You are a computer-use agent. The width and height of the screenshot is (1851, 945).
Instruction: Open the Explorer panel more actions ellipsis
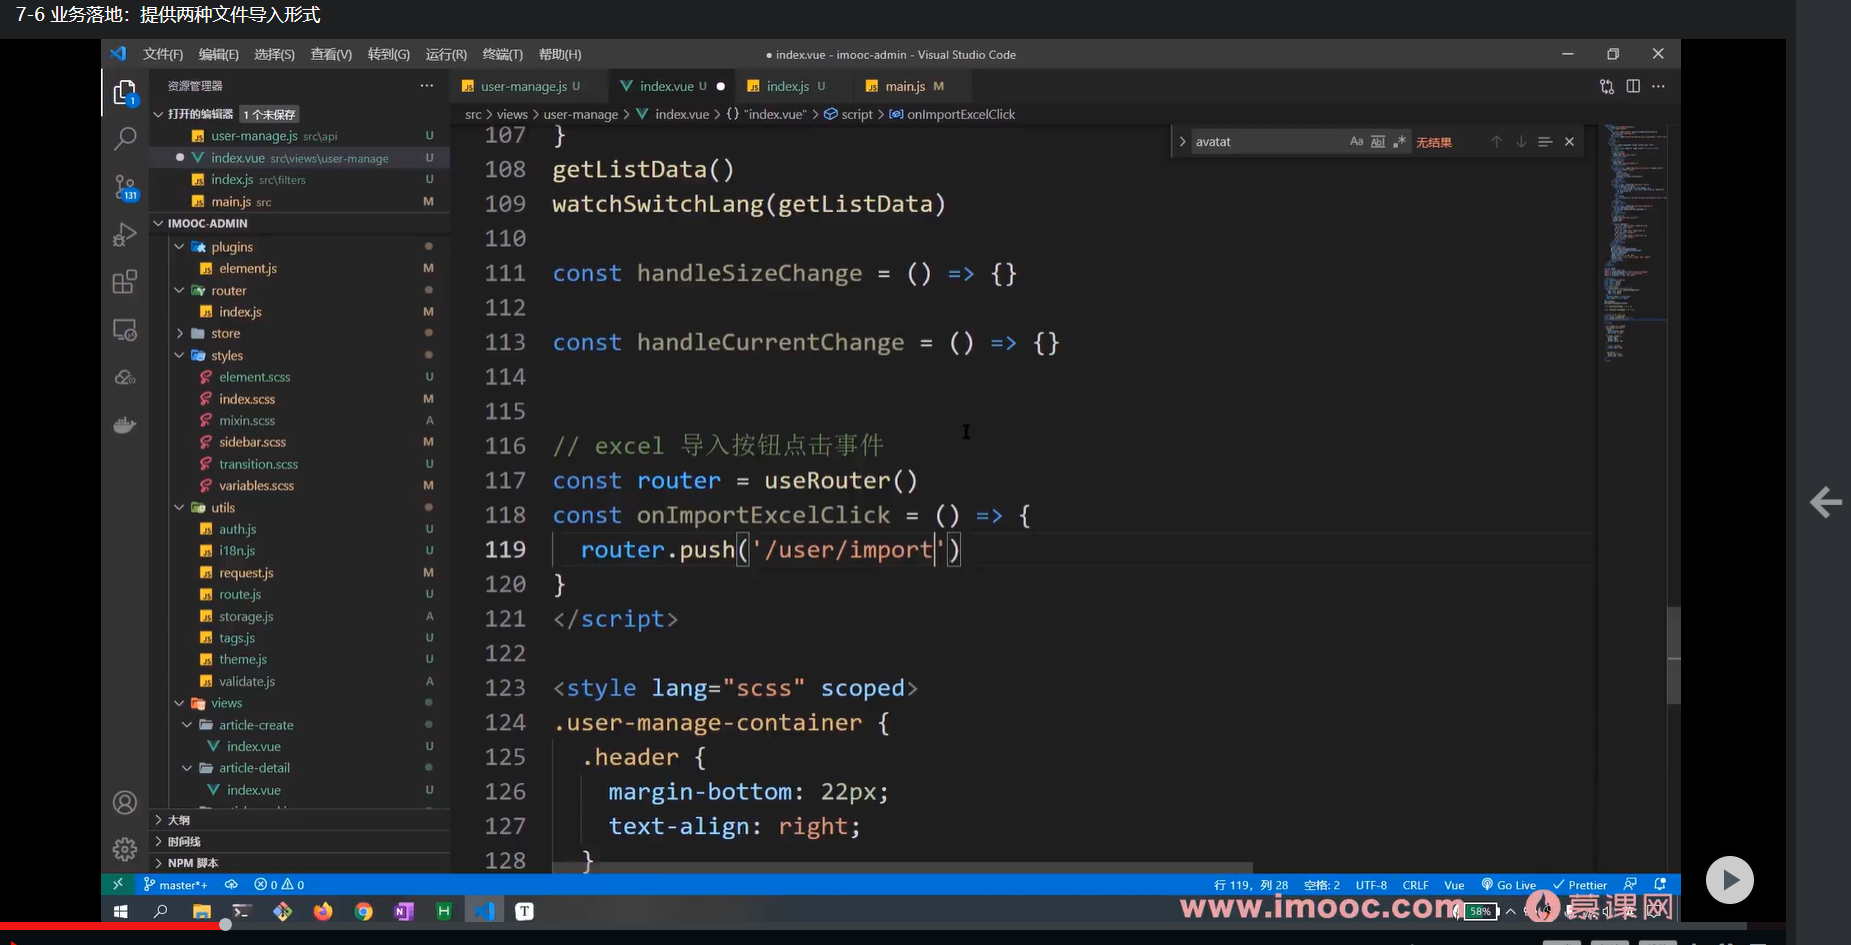427,86
